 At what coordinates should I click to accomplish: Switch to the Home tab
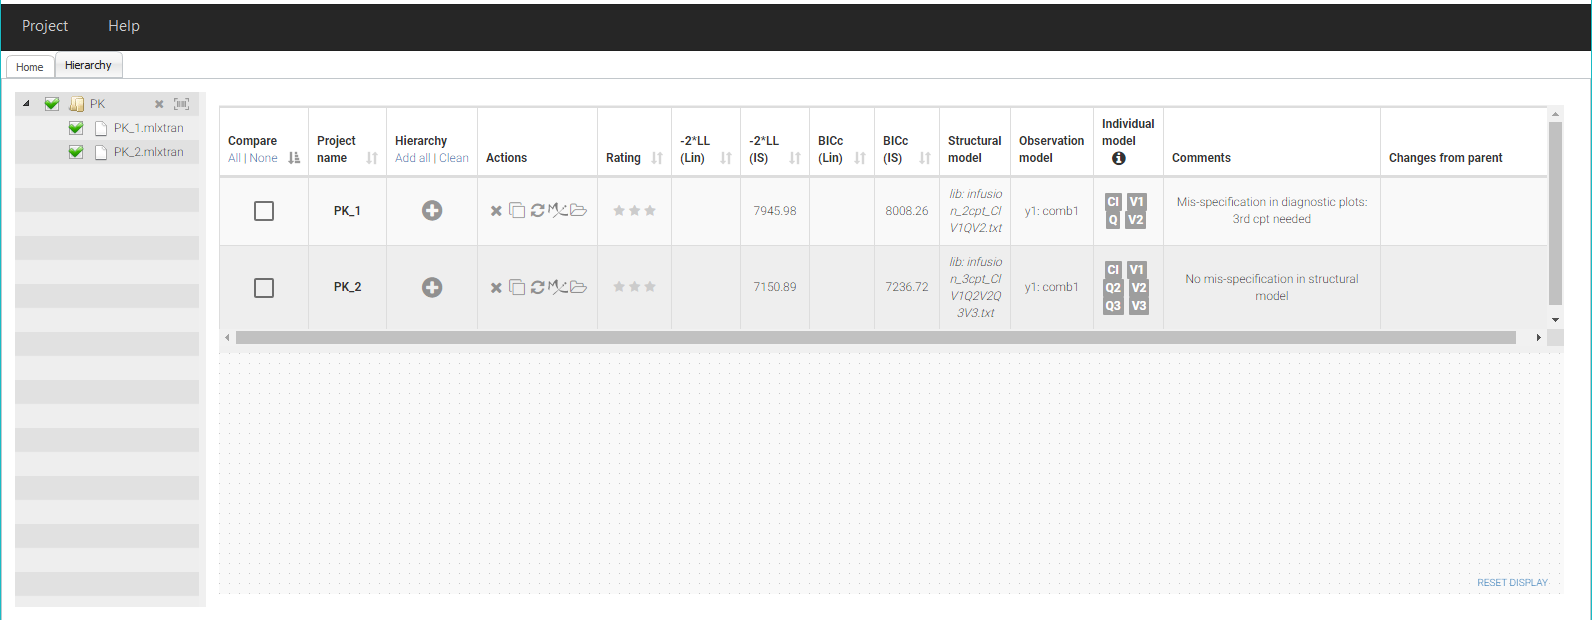click(30, 67)
